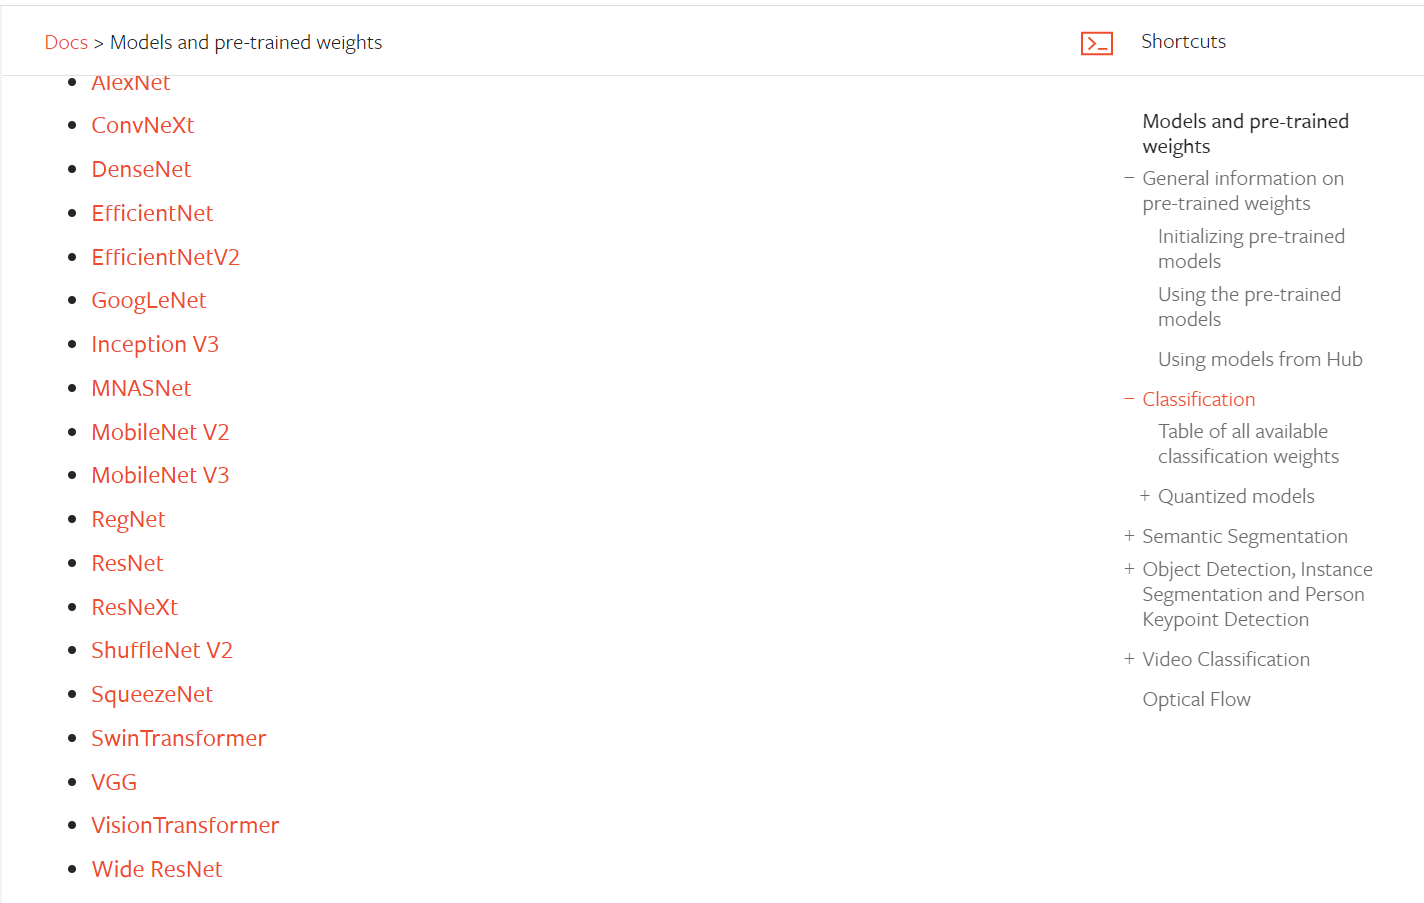This screenshot has height=903, width=1424.
Task: Go to Initializing pre-trained models
Action: 1251,248
